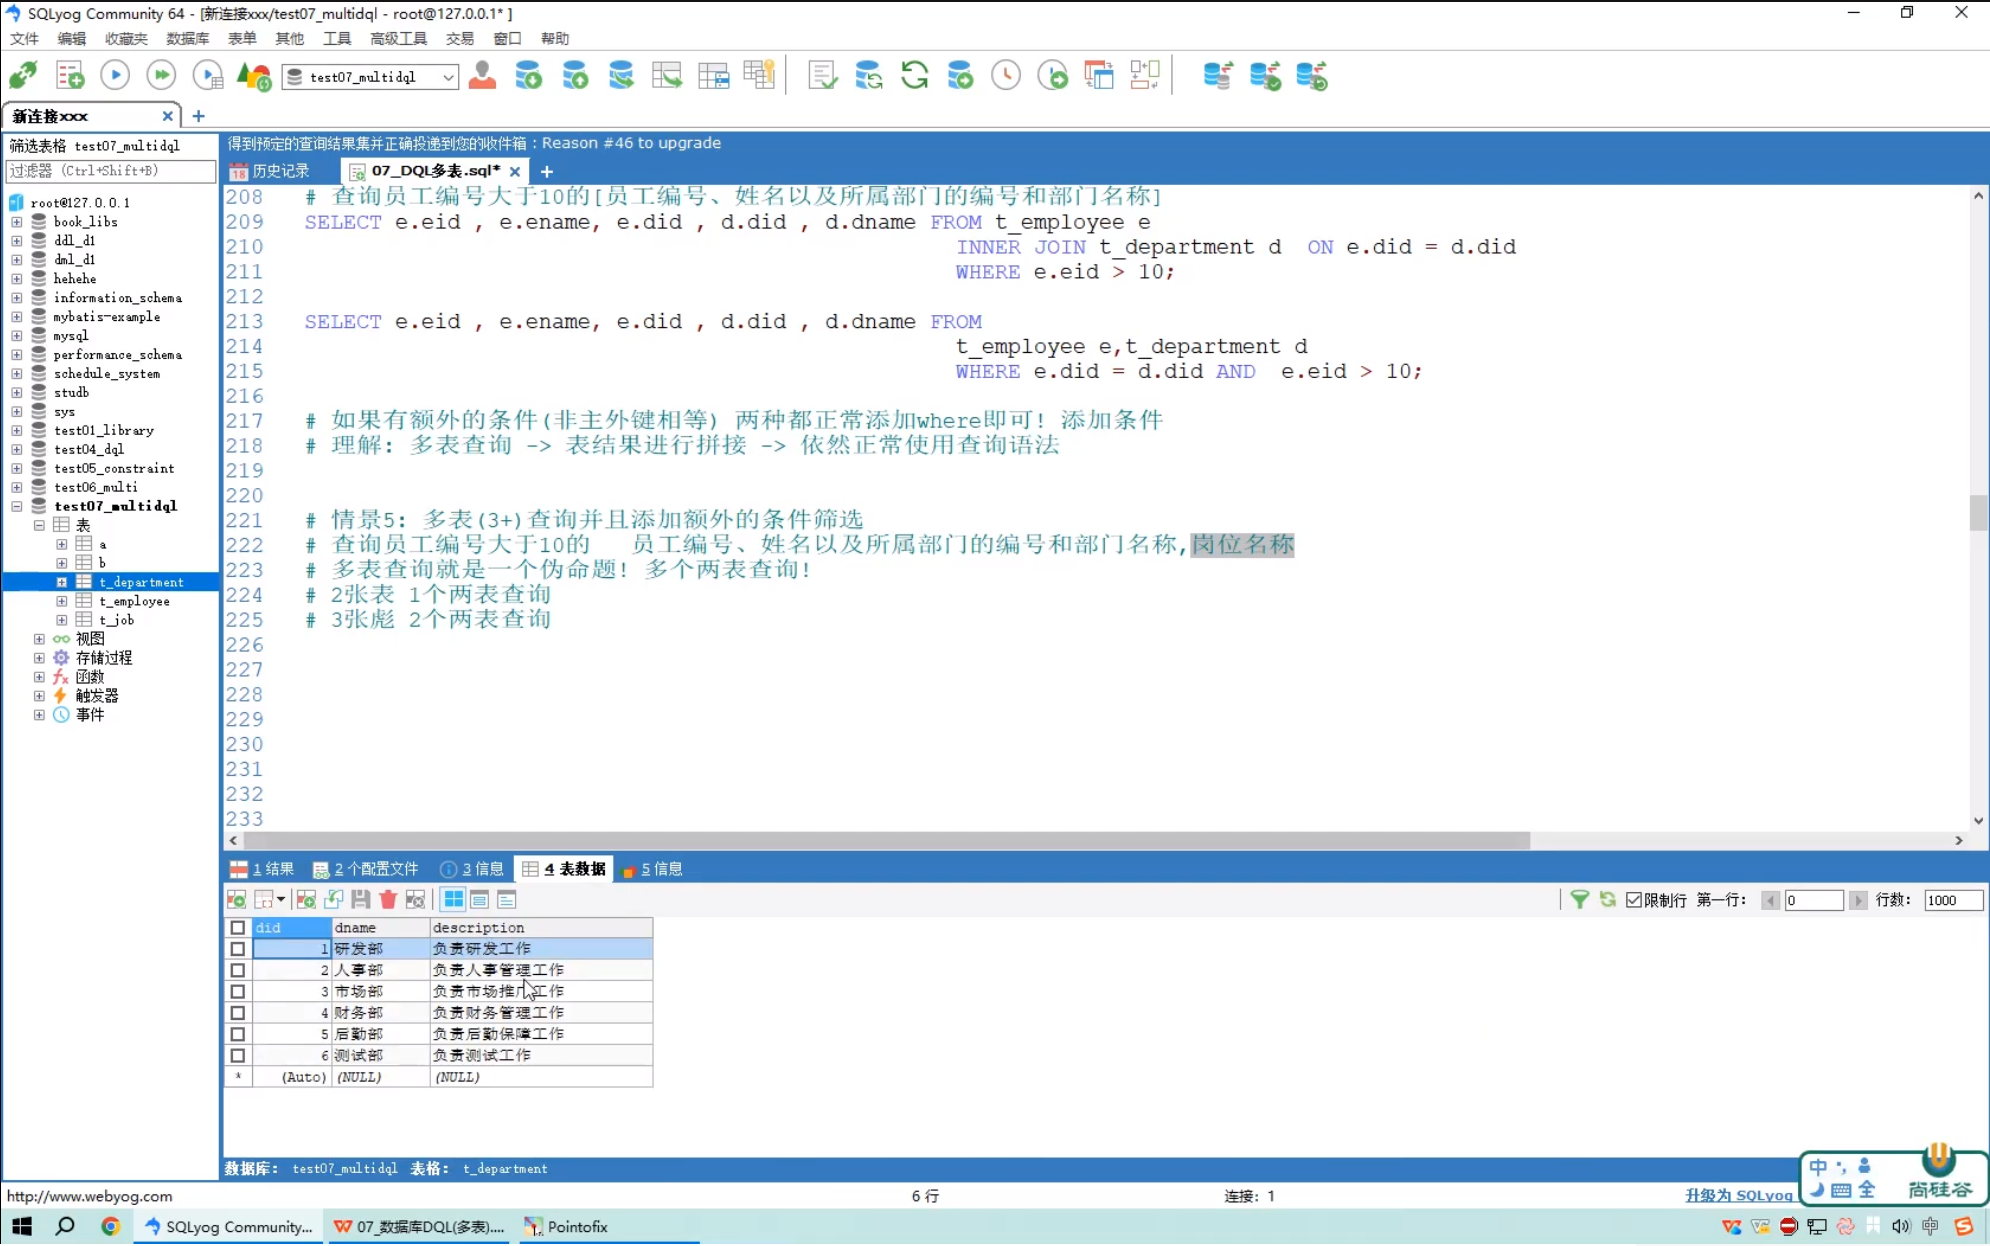
Task: Click the format query checklist icon
Action: [x=822, y=76]
